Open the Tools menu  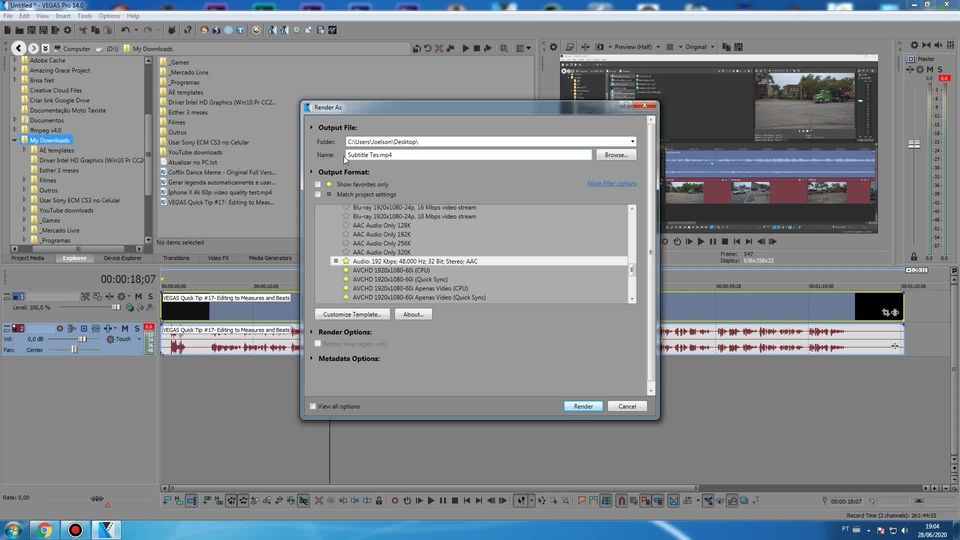[x=84, y=16]
